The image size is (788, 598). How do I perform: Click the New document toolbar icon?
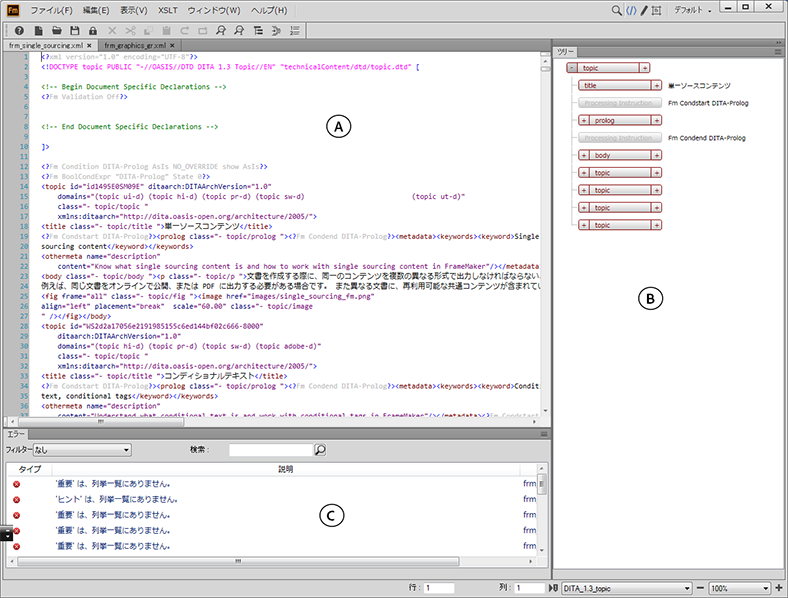pos(39,31)
